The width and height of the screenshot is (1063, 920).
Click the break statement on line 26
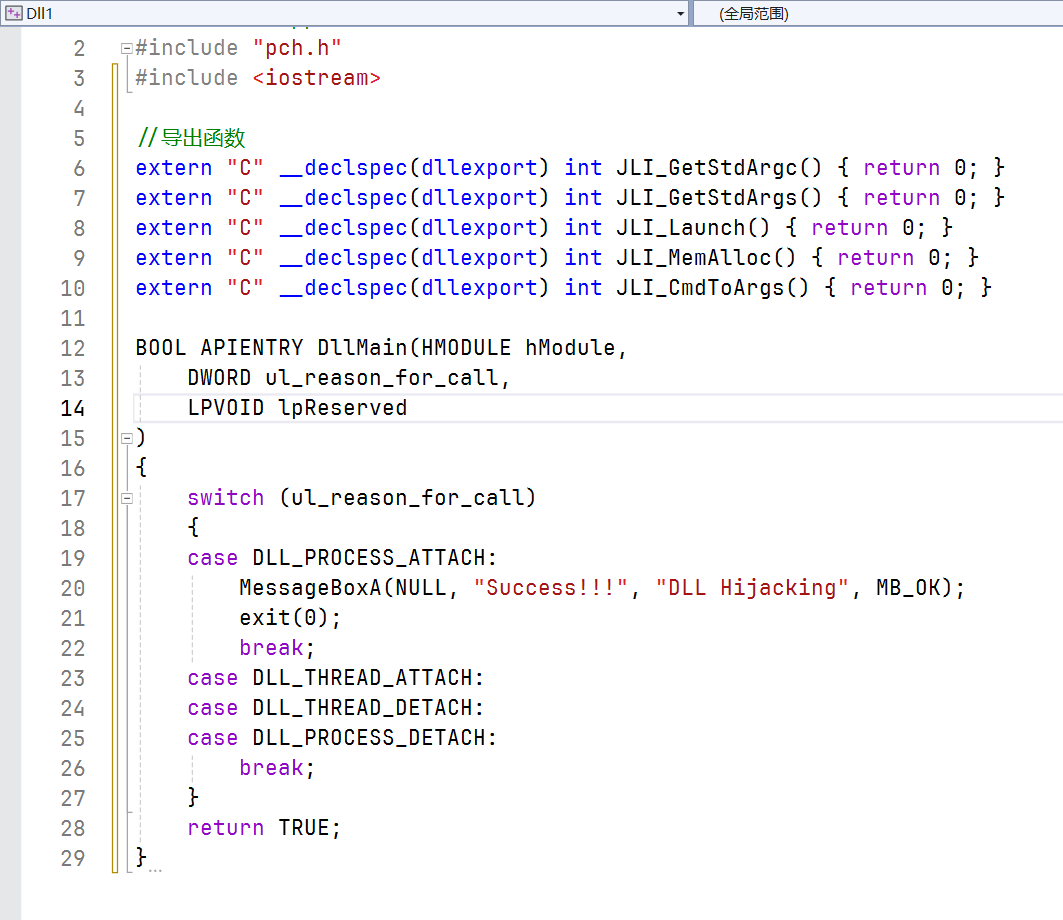pyautogui.click(x=277, y=768)
